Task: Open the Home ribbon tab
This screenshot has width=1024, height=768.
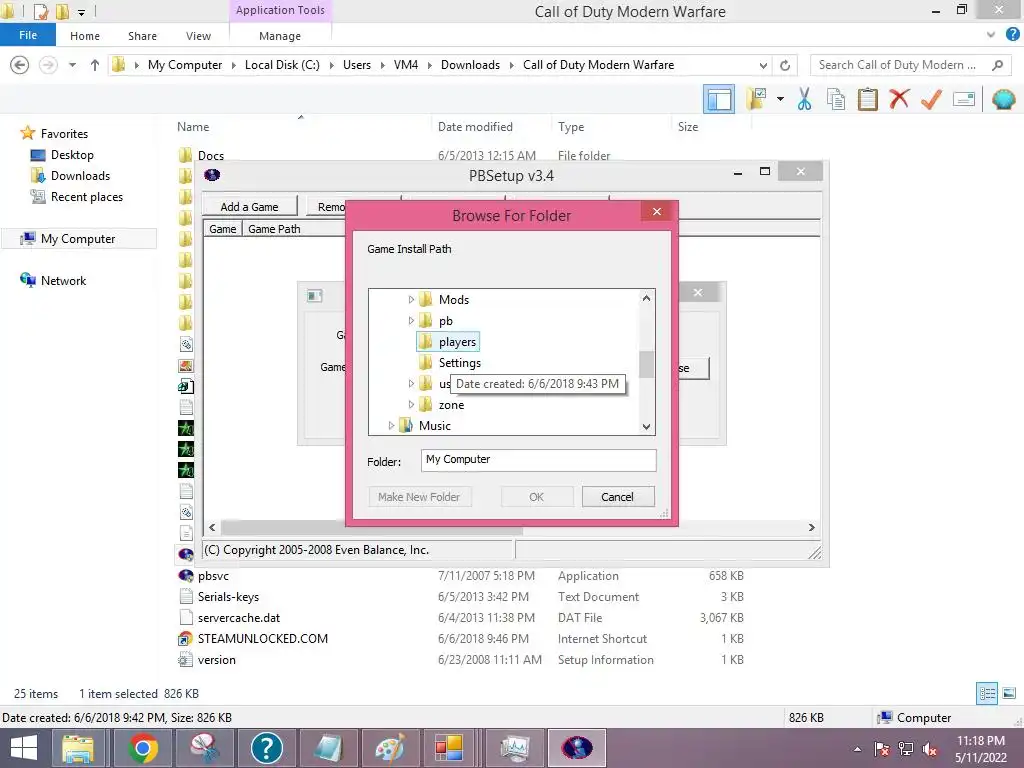Action: (x=85, y=36)
